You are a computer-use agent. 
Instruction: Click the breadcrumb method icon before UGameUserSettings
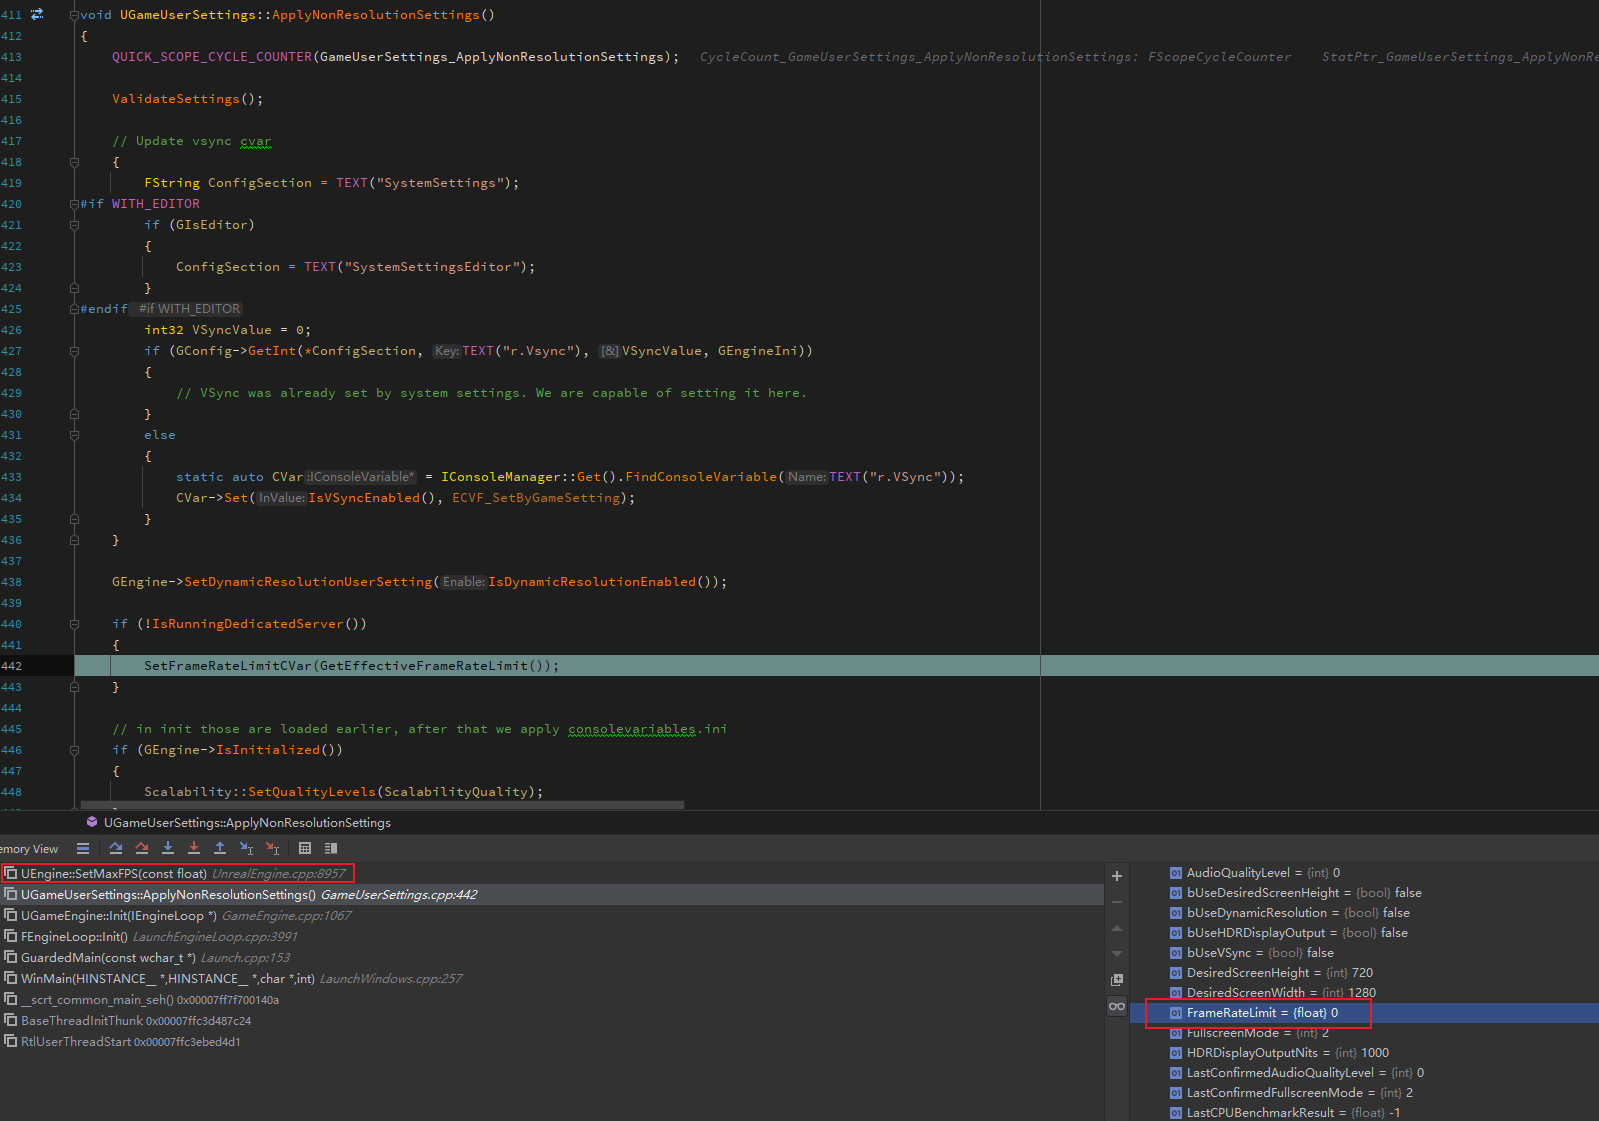[x=92, y=822]
